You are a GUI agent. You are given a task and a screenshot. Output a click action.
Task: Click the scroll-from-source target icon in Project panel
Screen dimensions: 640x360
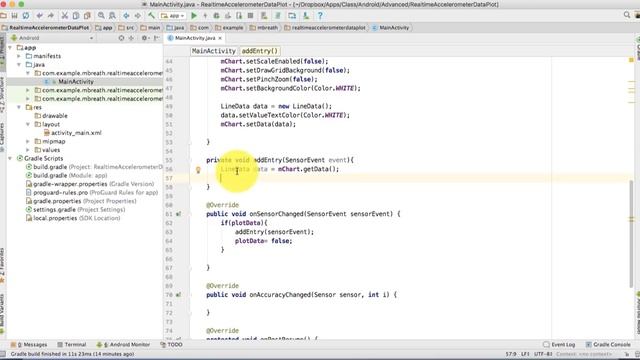121,38
